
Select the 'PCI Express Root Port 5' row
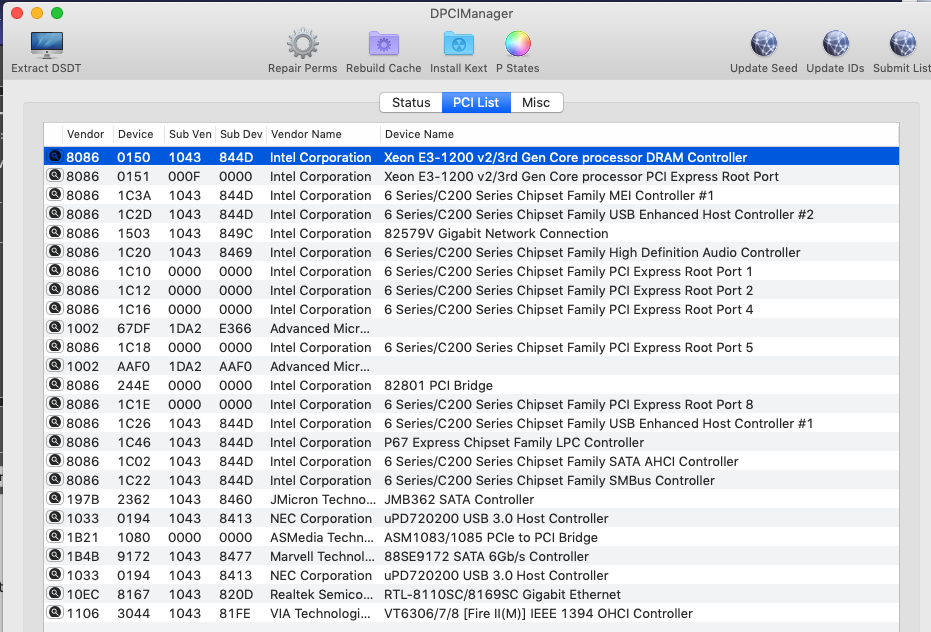pyautogui.click(x=471, y=347)
